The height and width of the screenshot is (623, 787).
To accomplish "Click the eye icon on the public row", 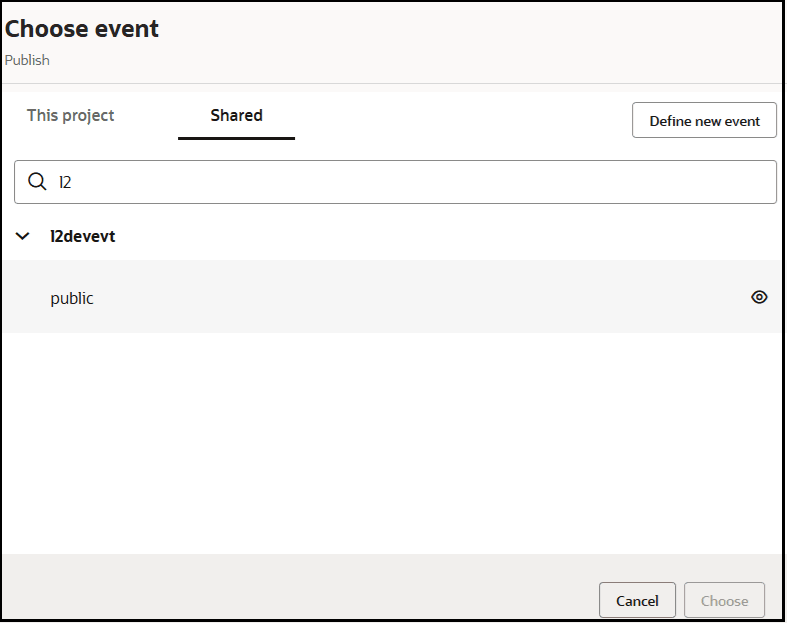I will 759,297.
